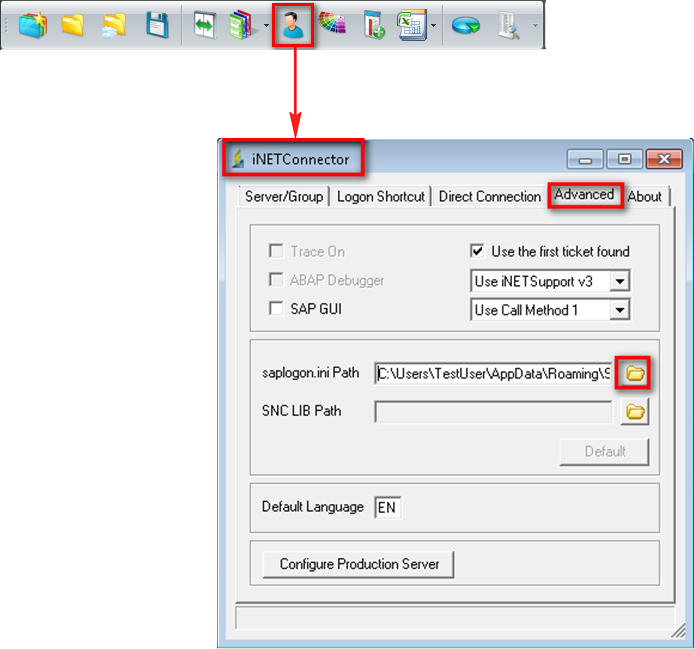This screenshot has height=649, width=694.
Task: Click into the Default Language field
Action: click(x=387, y=508)
